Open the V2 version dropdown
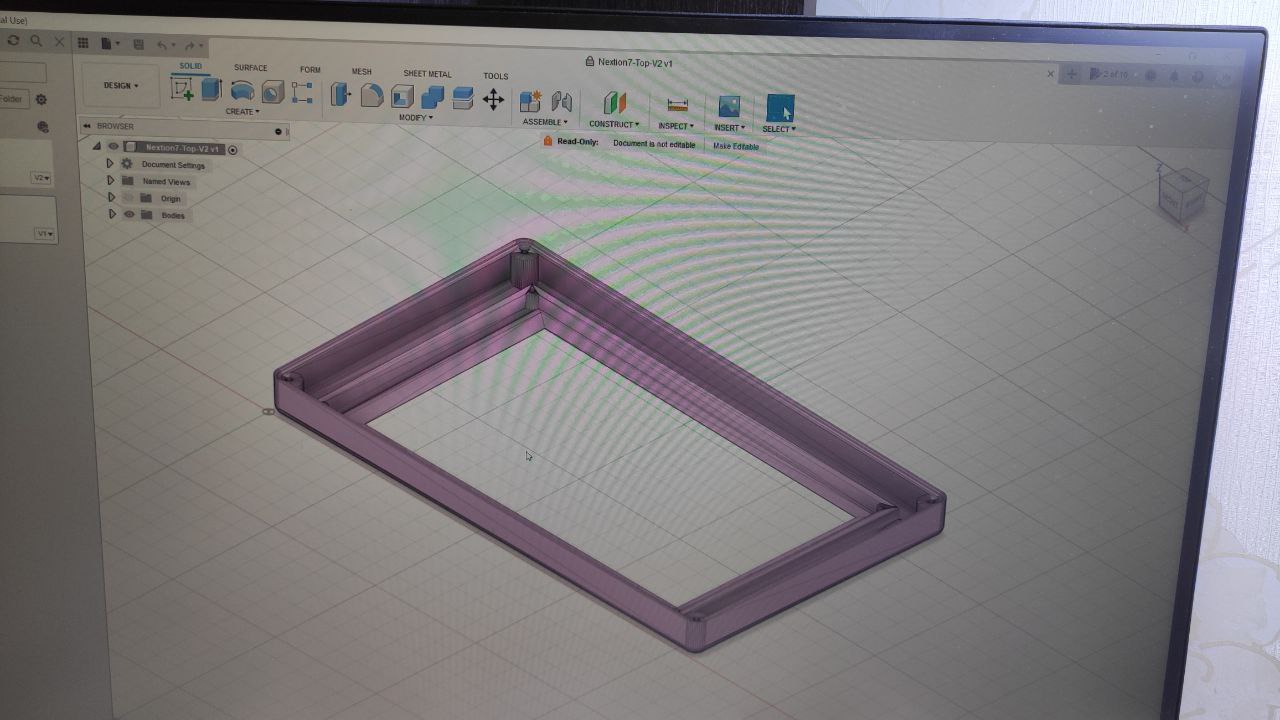 point(41,177)
